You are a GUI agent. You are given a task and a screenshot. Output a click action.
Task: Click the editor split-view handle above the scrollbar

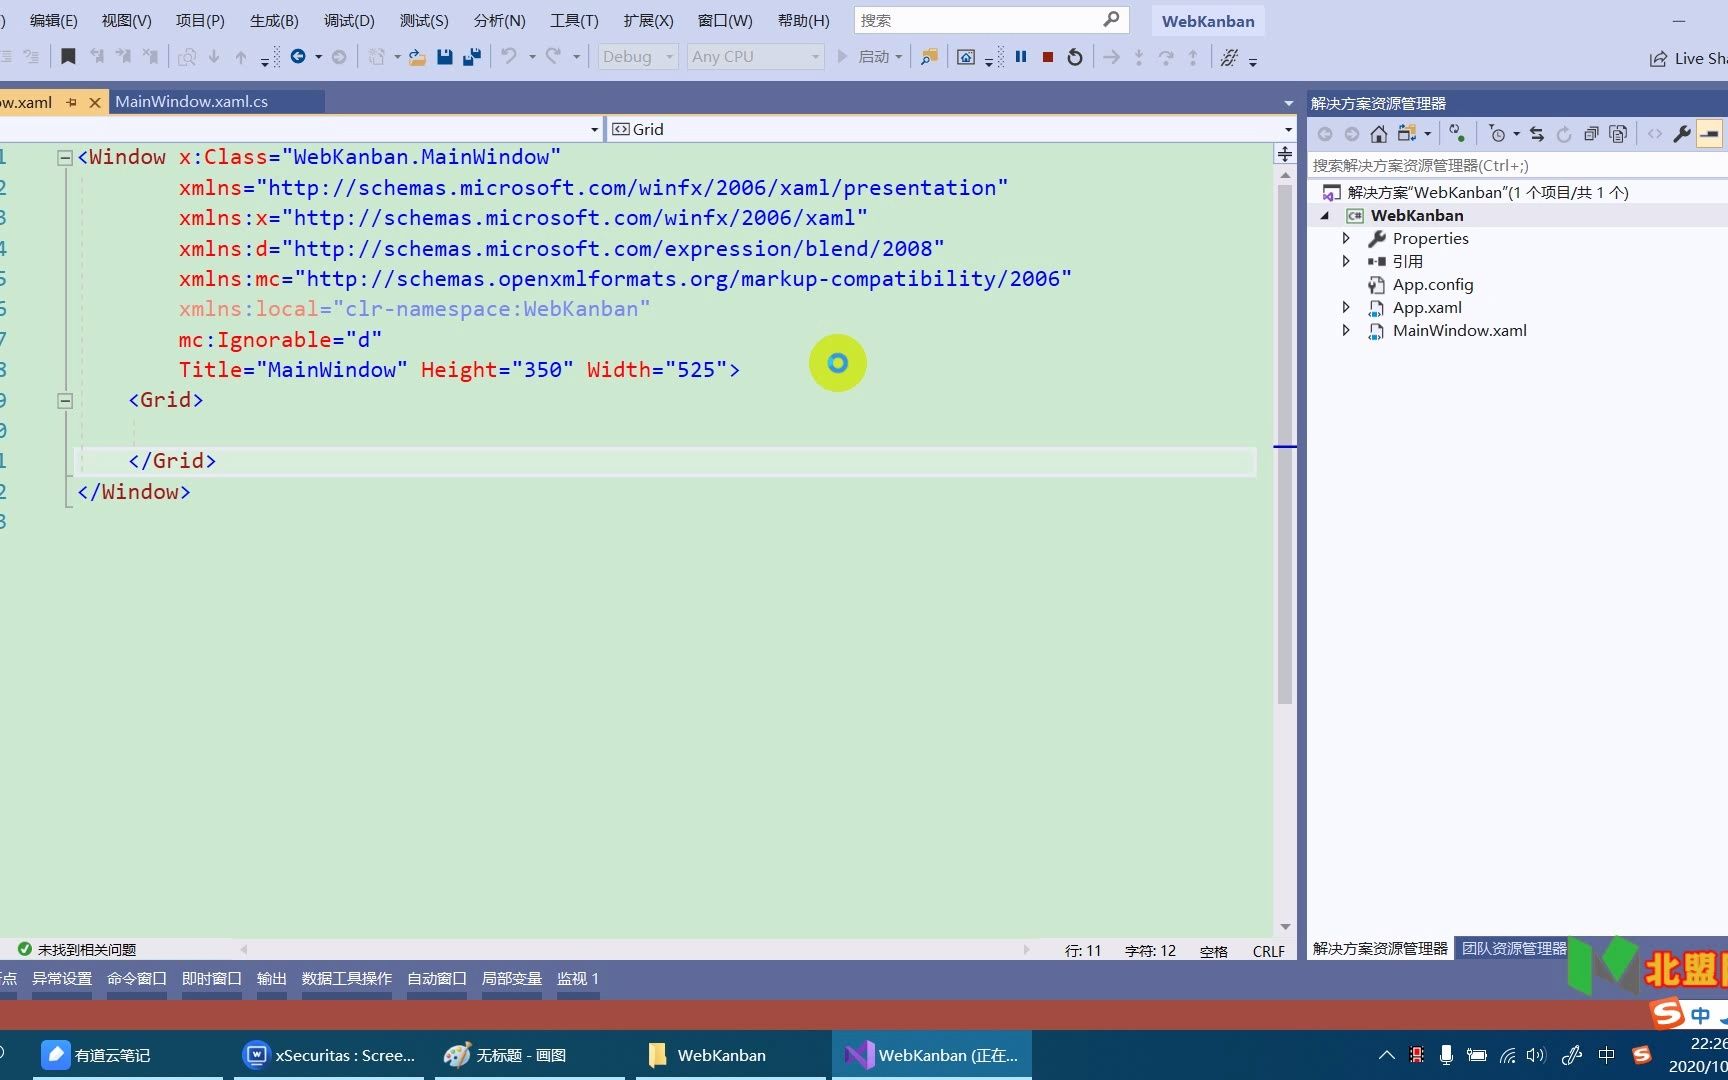[x=1285, y=154]
